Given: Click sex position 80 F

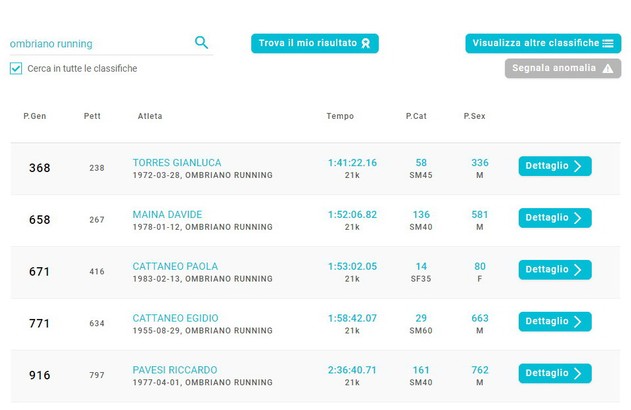Looking at the screenshot, I should click(480, 272).
